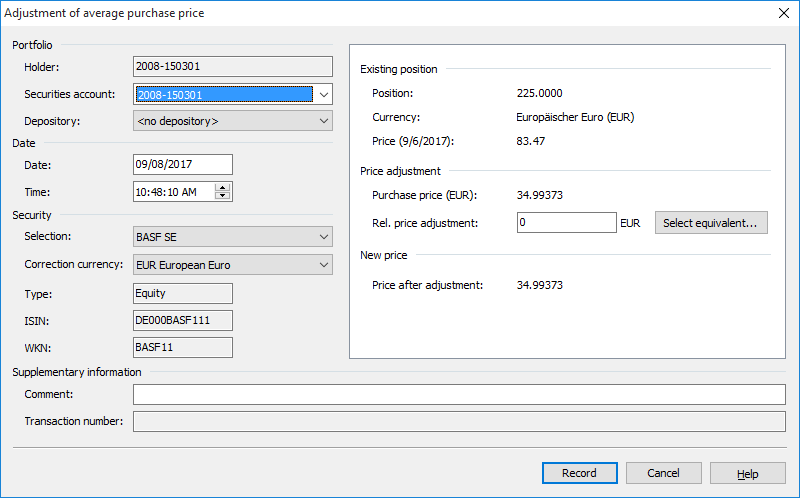Click into the Date field
The width and height of the screenshot is (800, 498).
pyautogui.click(x=182, y=165)
